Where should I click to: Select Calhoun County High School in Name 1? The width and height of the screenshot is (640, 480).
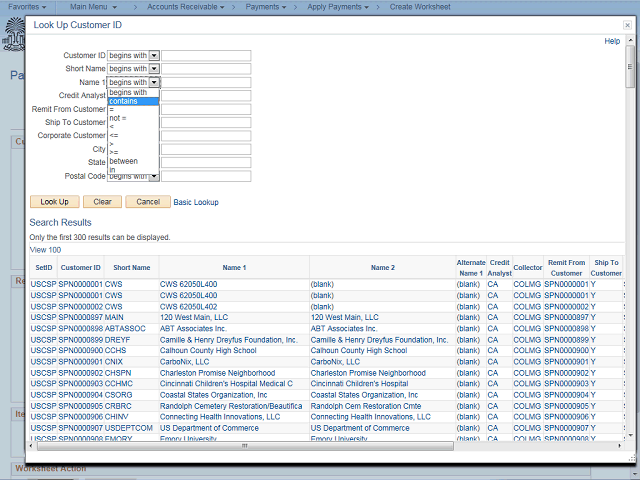pos(208,351)
